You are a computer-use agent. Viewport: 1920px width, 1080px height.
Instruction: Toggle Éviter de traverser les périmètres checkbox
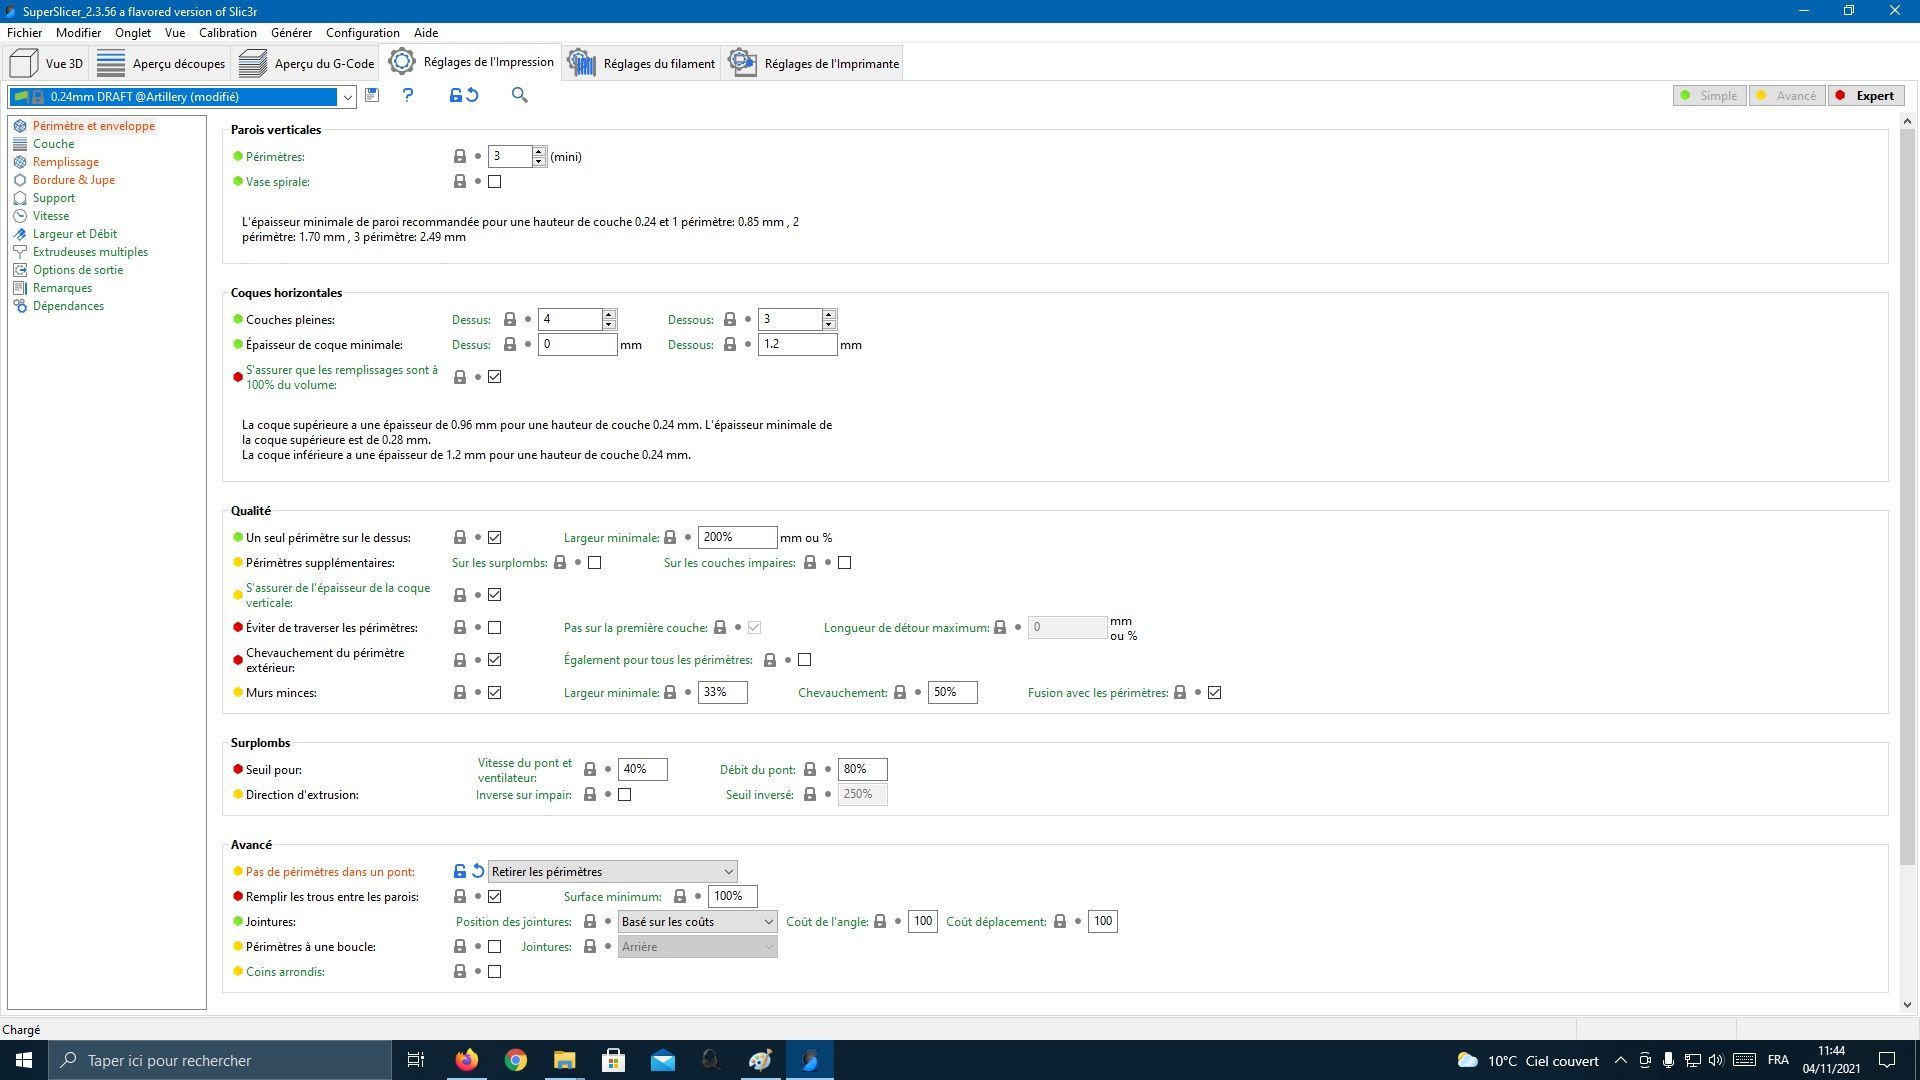click(x=495, y=628)
